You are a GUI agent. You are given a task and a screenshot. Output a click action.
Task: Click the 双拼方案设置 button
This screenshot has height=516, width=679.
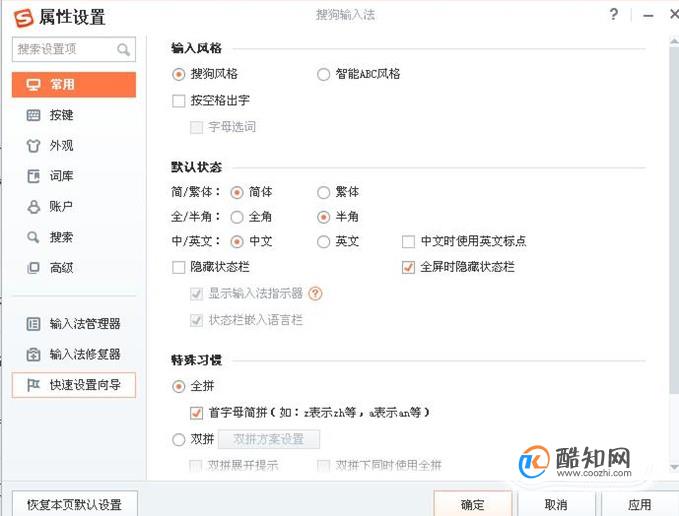pos(269,439)
